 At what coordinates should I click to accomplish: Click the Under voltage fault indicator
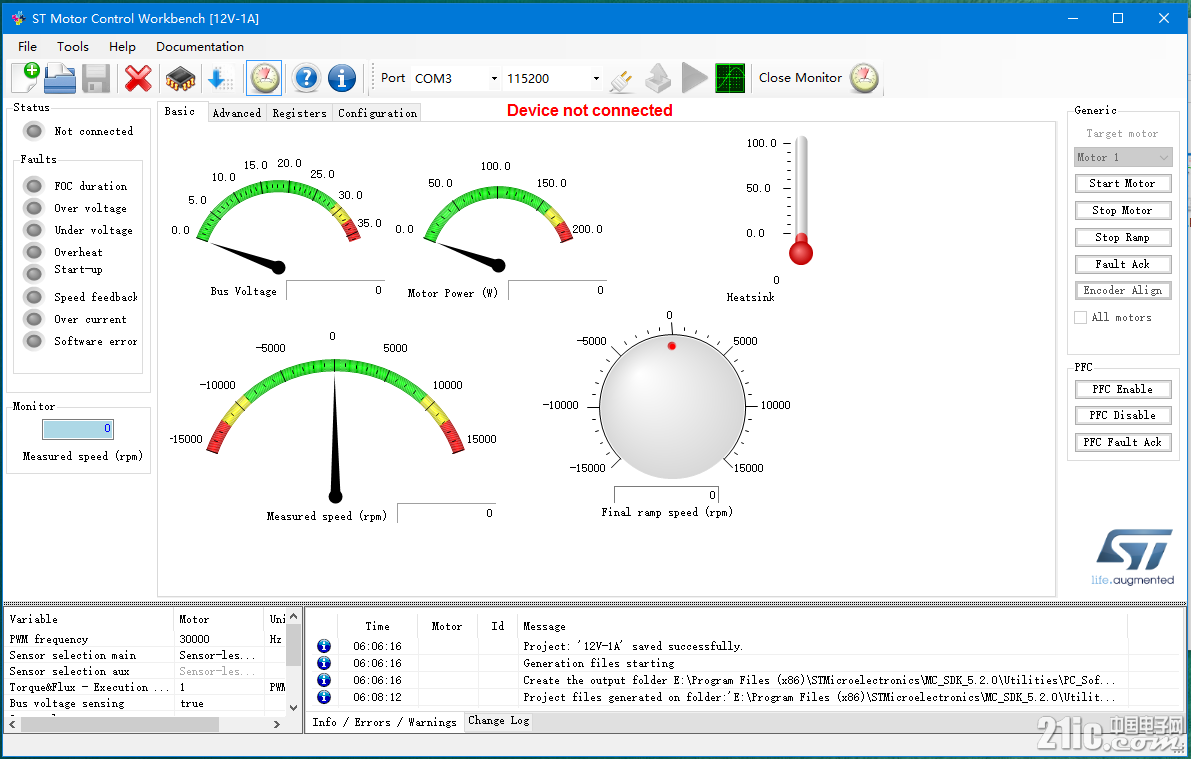(33, 230)
